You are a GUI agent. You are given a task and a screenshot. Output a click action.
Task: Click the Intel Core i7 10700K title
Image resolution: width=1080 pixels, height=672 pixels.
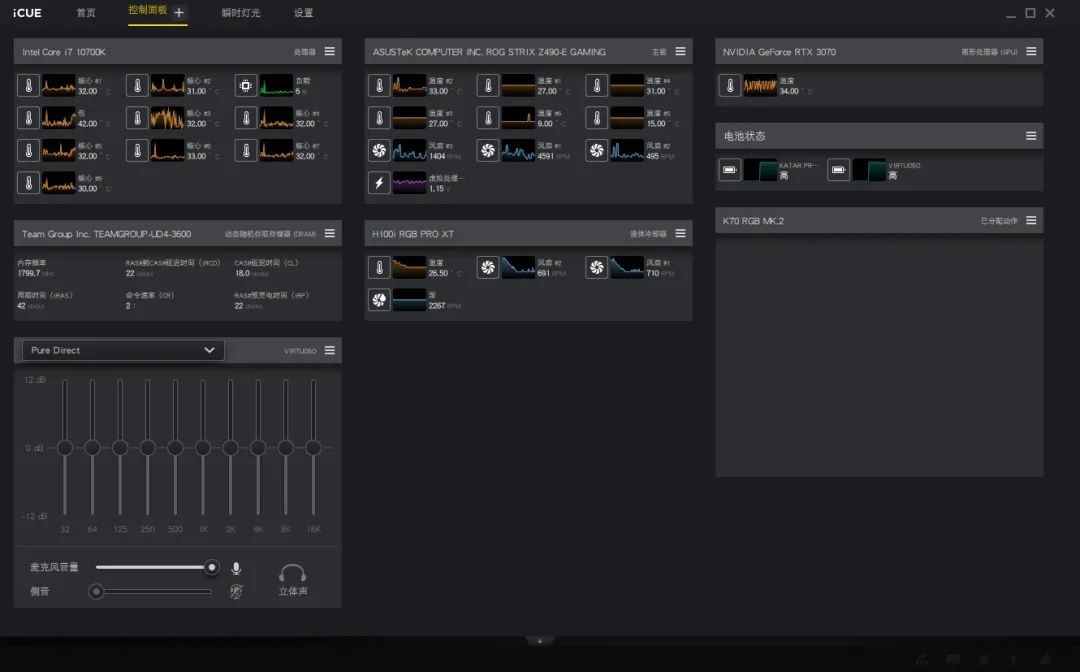63,52
